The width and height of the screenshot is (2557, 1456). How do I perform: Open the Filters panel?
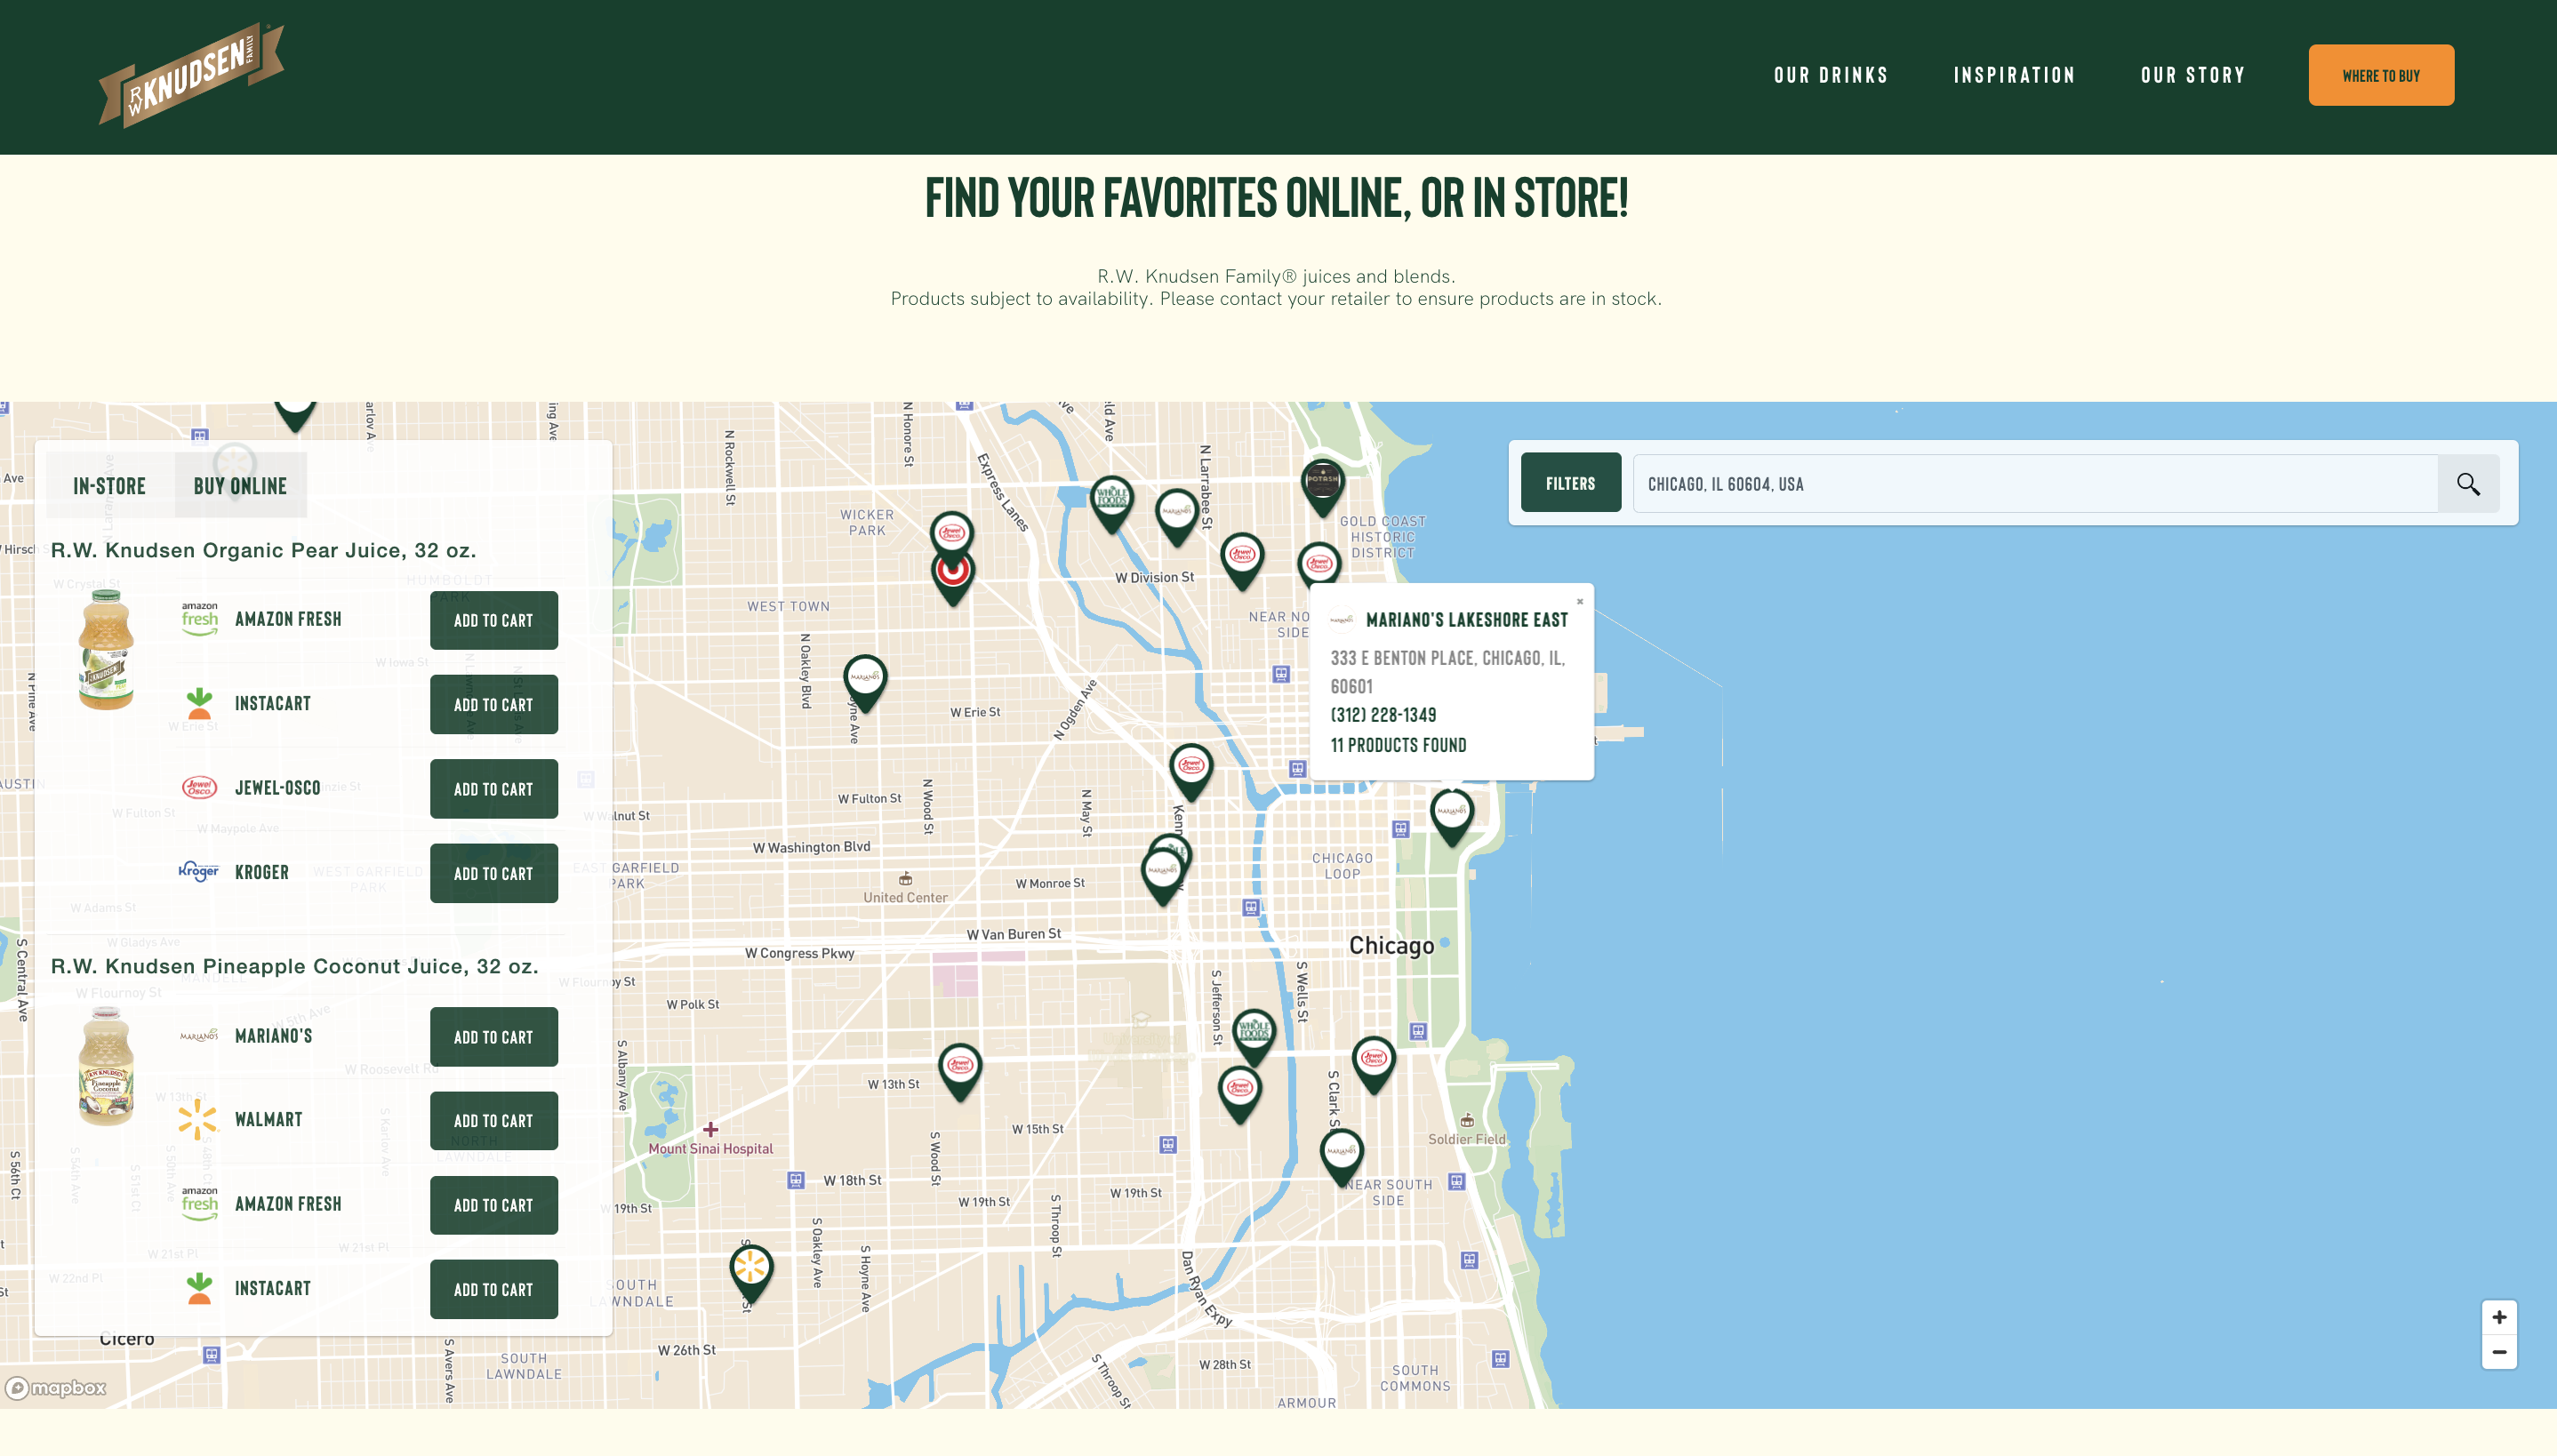click(1570, 483)
